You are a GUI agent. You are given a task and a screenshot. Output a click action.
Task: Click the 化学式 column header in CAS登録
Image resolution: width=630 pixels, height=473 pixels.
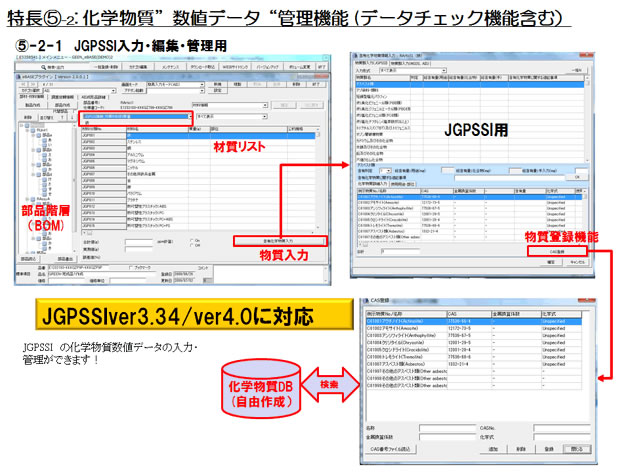tap(561, 314)
